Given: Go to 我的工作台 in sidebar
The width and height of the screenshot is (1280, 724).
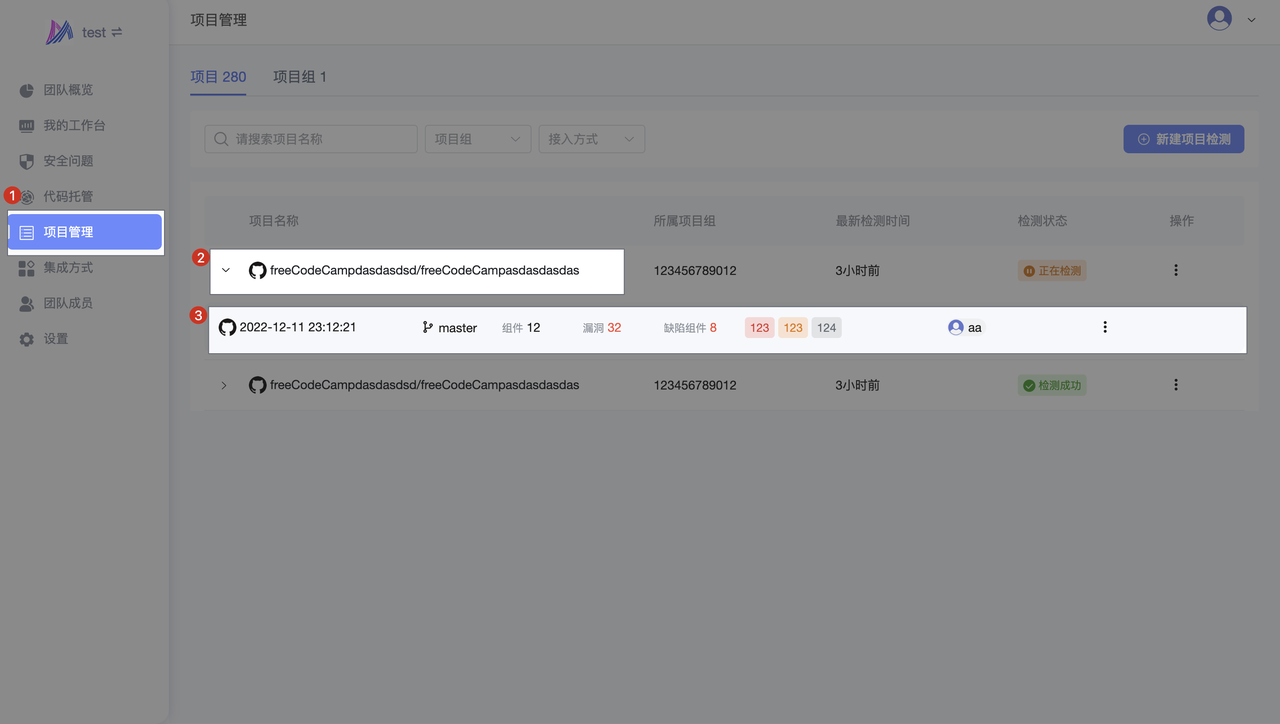Looking at the screenshot, I should click(73, 126).
